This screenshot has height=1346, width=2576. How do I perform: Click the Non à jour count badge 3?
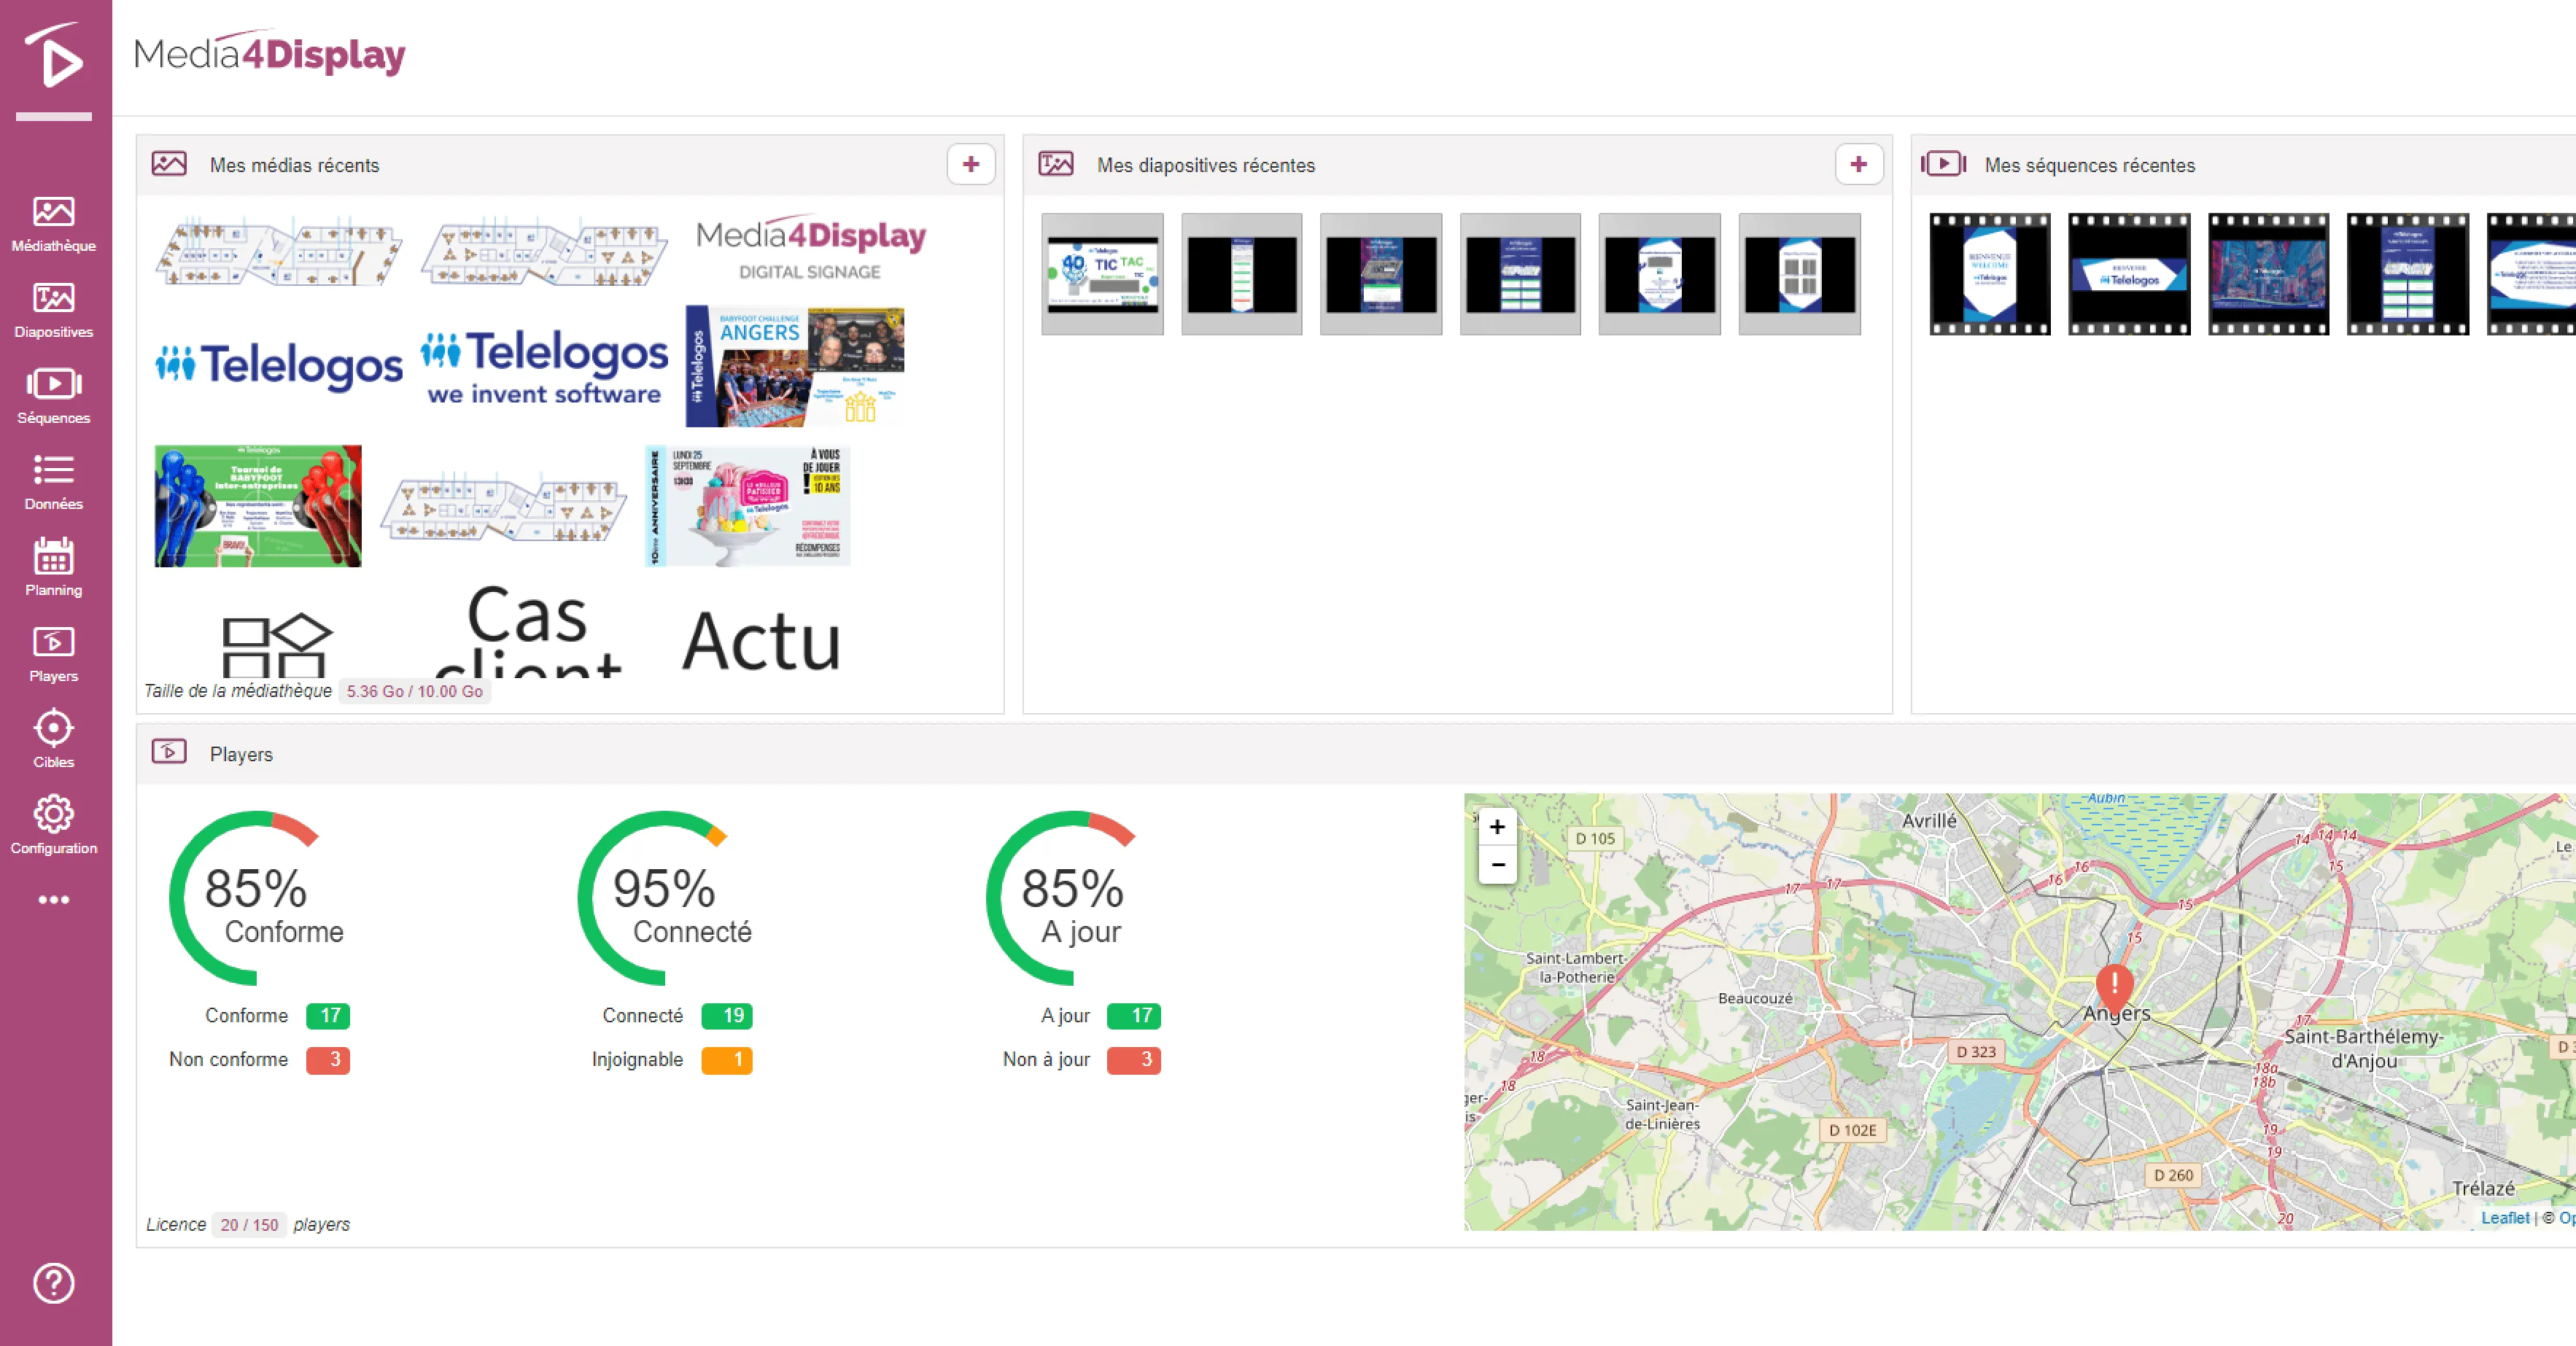[x=1134, y=1059]
